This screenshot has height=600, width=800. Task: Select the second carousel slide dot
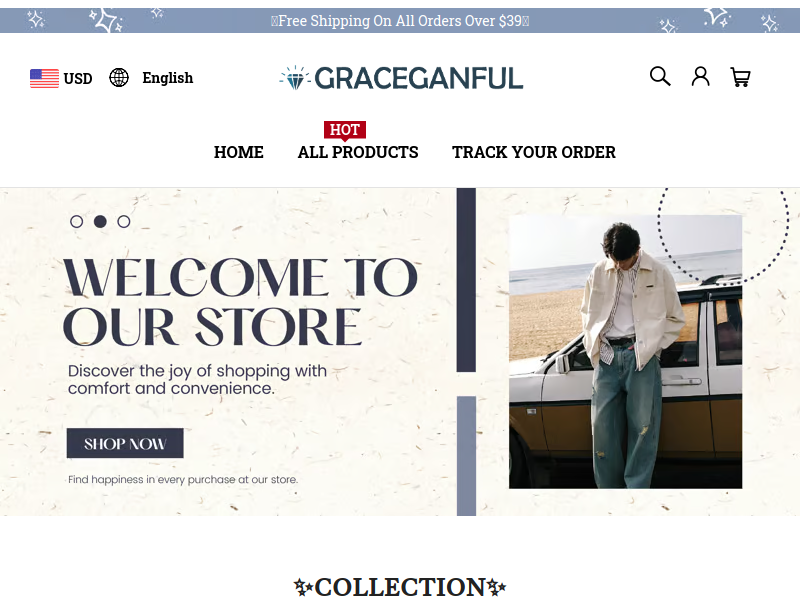coord(100,221)
